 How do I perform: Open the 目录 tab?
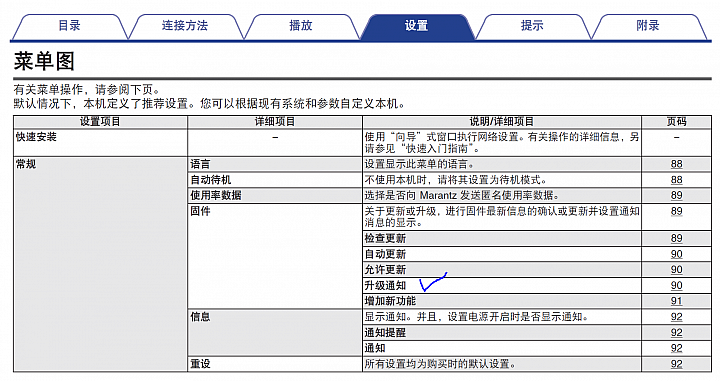point(69,27)
